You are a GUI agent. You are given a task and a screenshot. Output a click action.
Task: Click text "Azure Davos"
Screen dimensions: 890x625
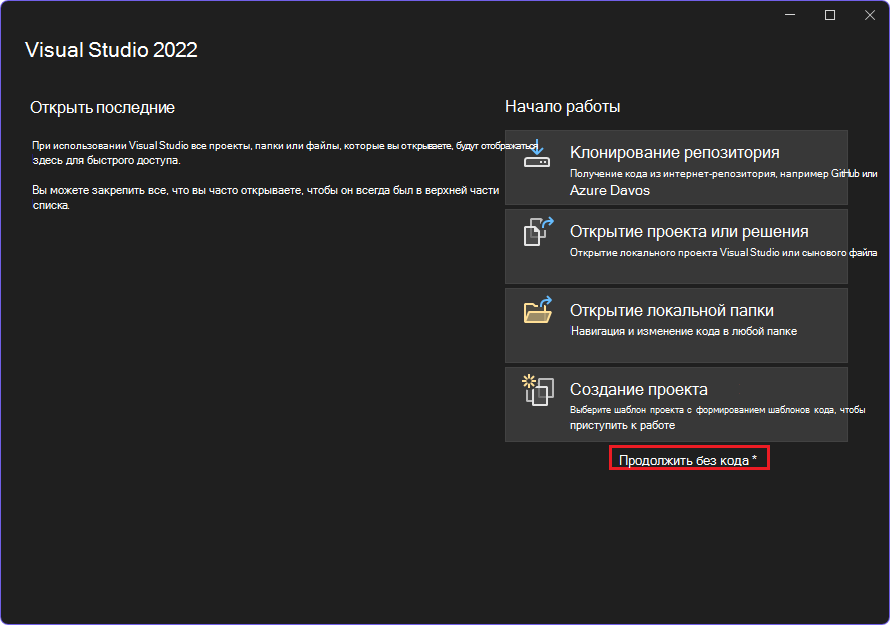pyautogui.click(x=610, y=191)
